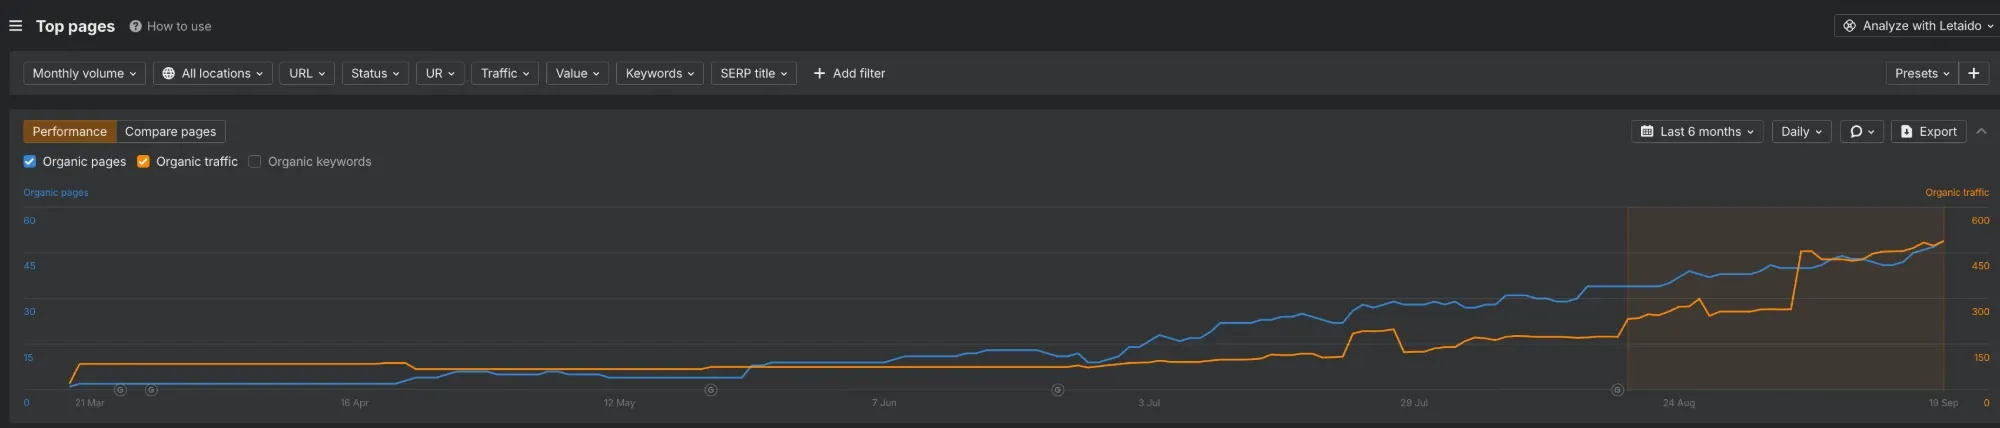
Task: Open the hamburger navigation menu
Action: pyautogui.click(x=15, y=26)
